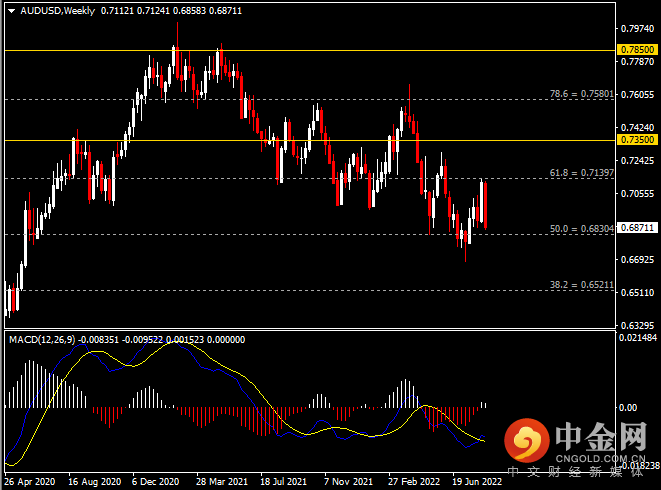The width and height of the screenshot is (661, 490).
Task: Click the 27 Feb 2022 date label
Action: tap(414, 482)
